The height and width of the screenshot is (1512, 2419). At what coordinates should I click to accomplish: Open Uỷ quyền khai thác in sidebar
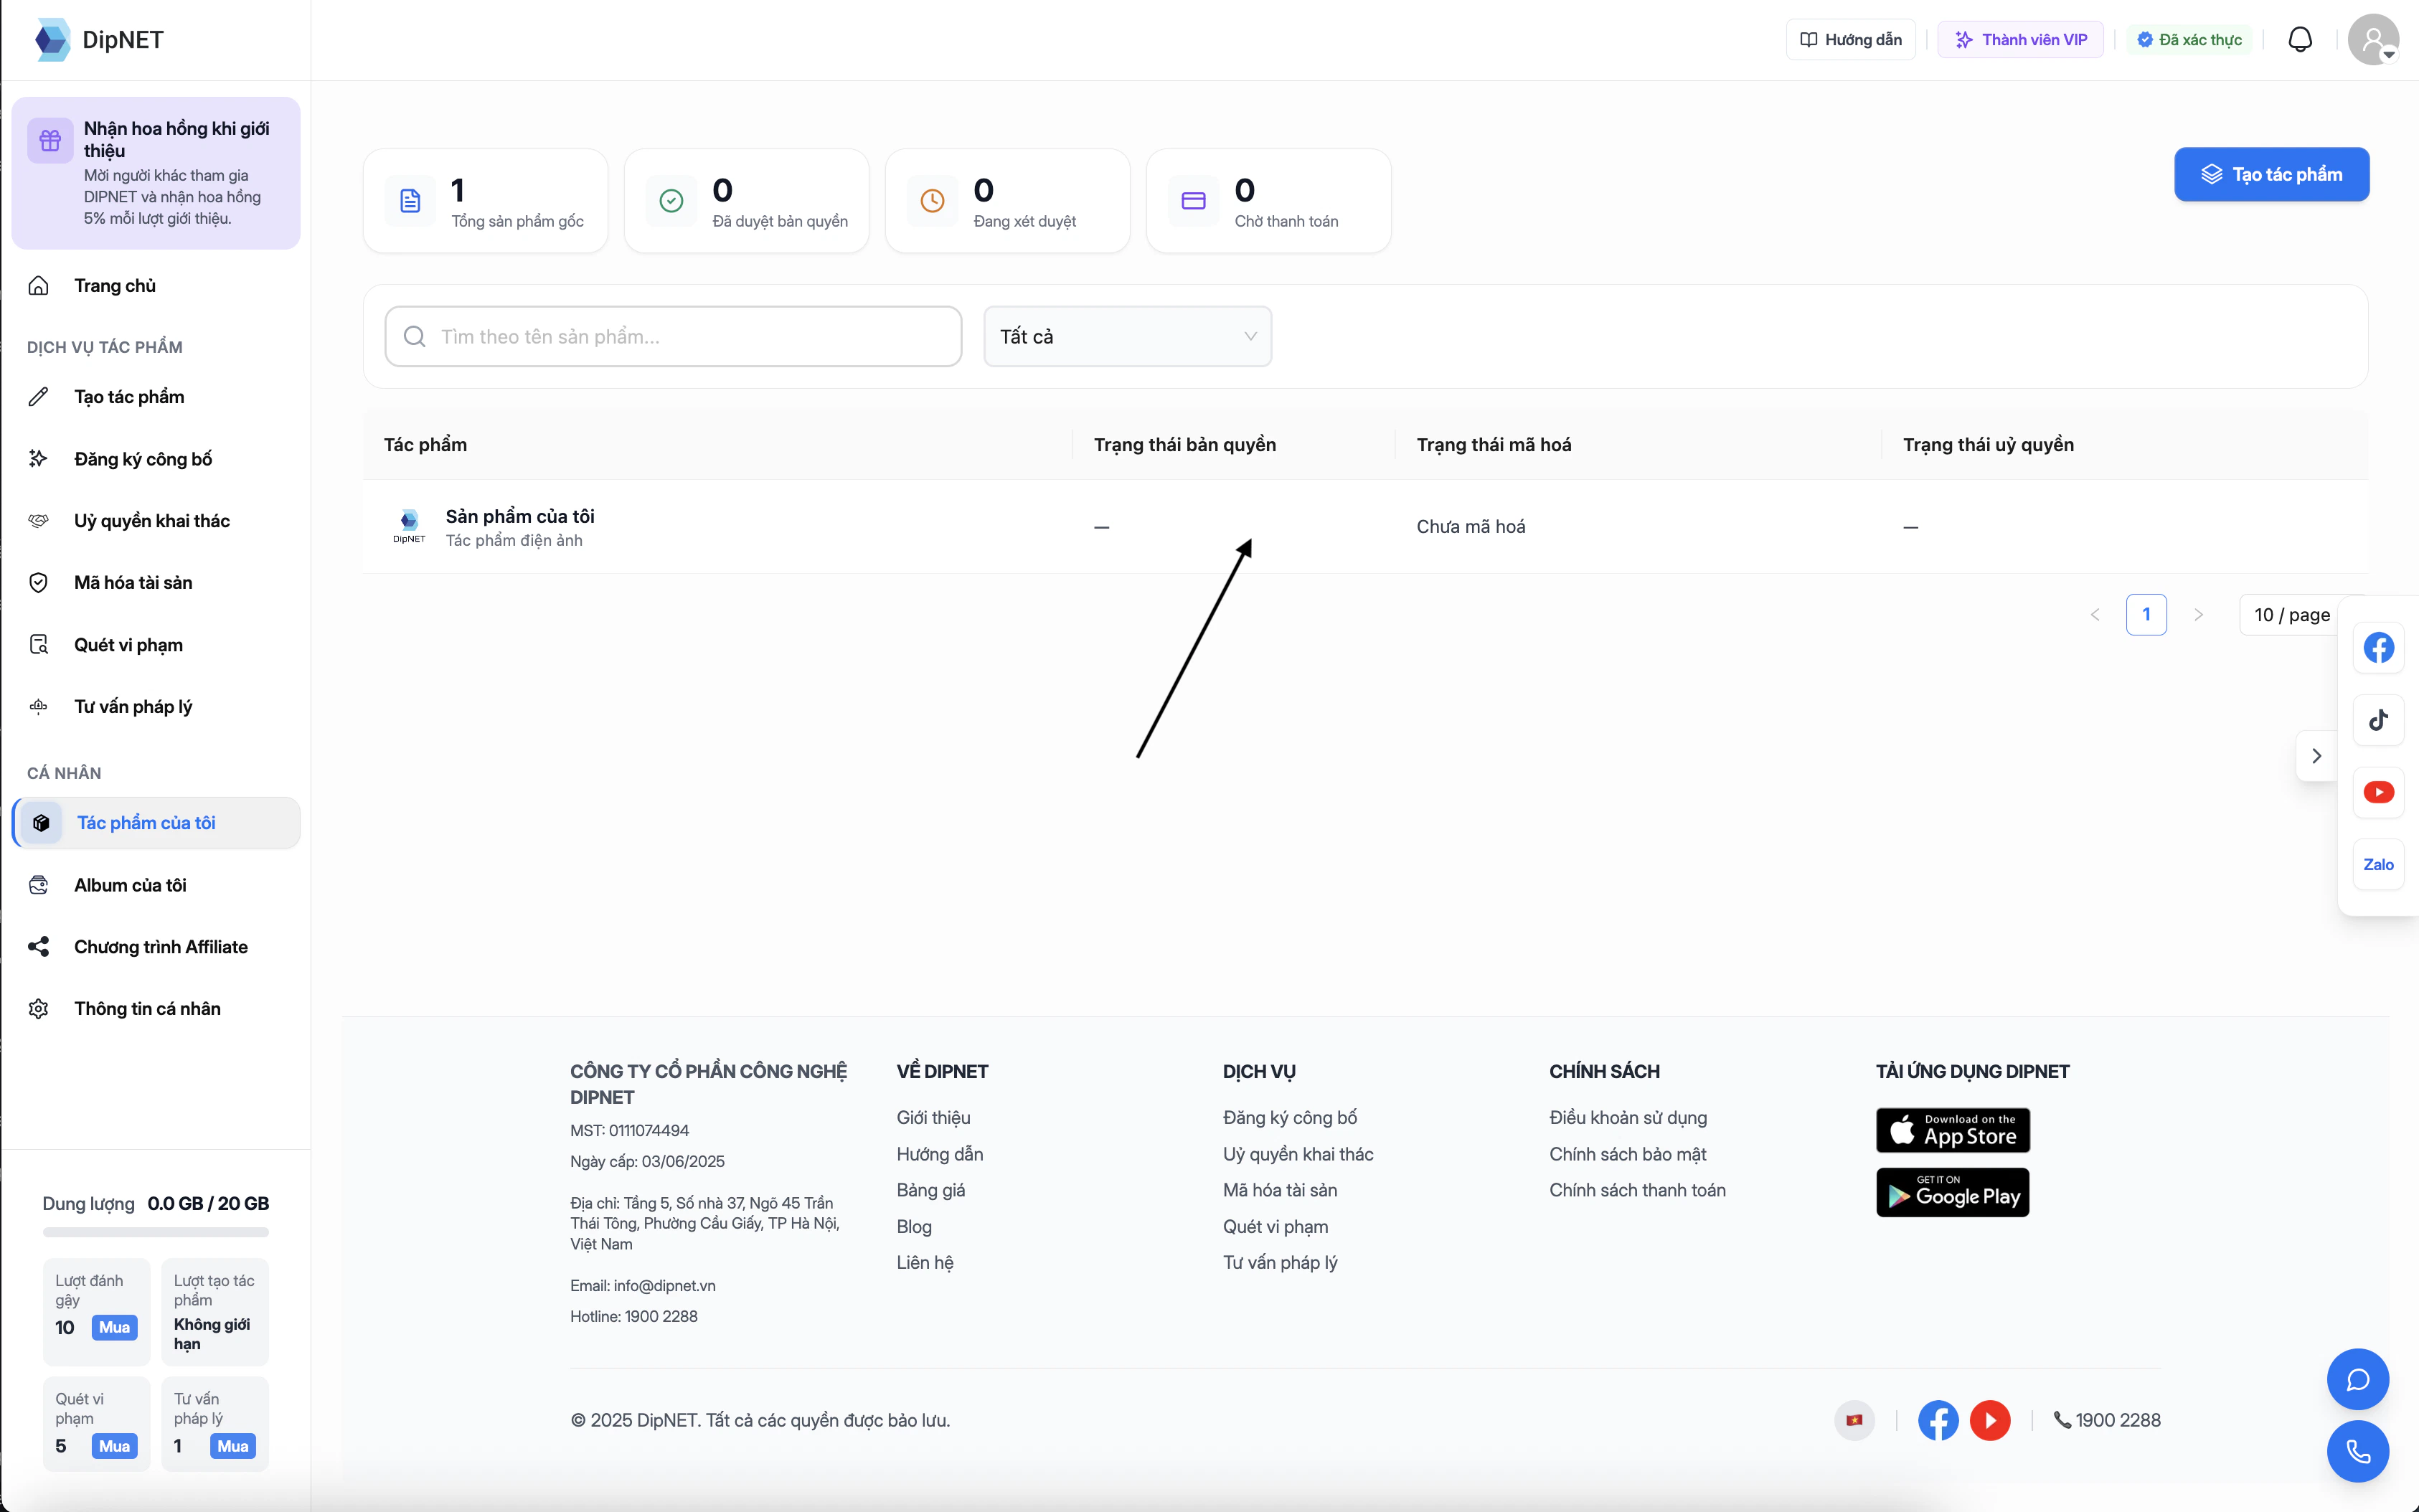pos(156,521)
